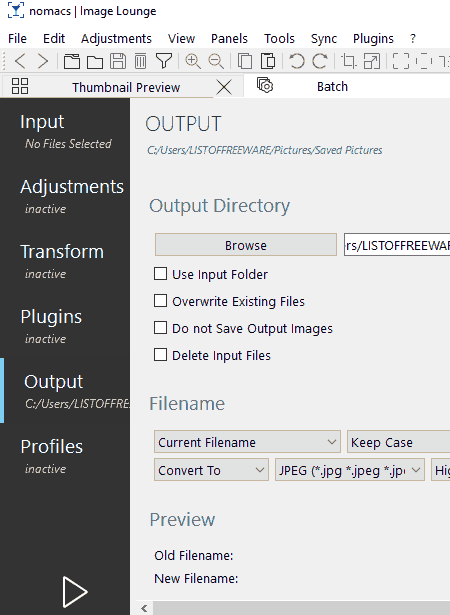
Task: Open file folder toolbar icon
Action: coord(95,62)
